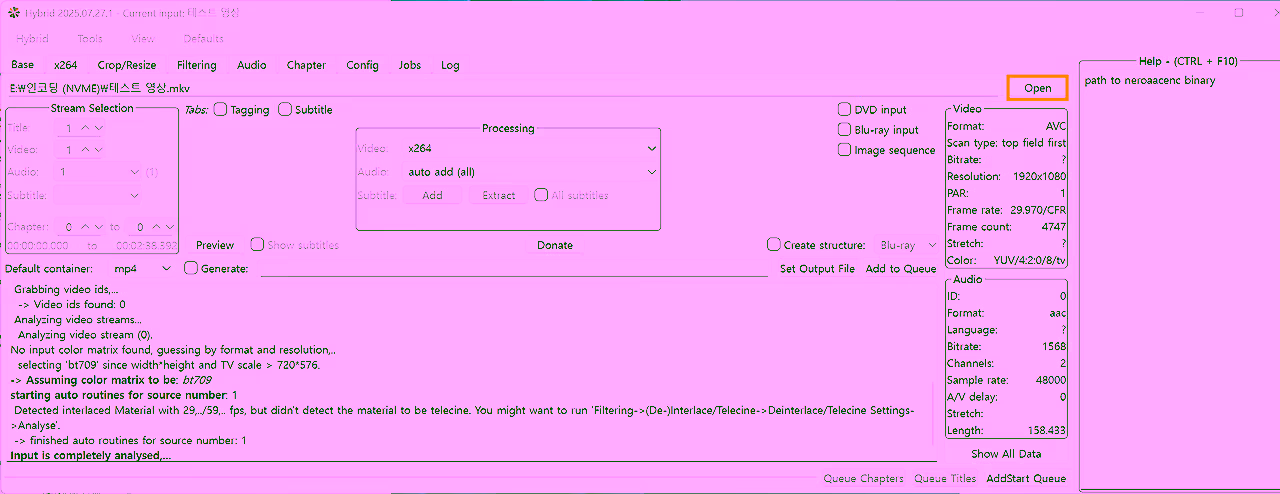1280x494 pixels.
Task: Open the Audio tab
Action: [252, 65]
